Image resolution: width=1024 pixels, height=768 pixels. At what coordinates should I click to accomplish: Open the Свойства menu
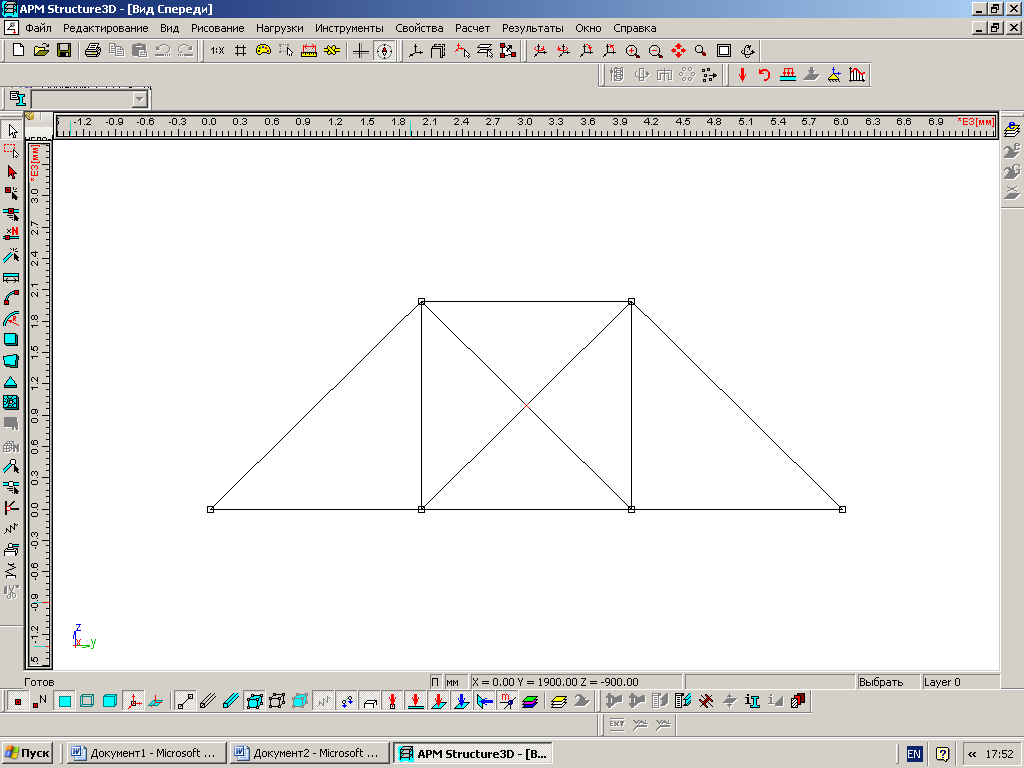point(419,28)
